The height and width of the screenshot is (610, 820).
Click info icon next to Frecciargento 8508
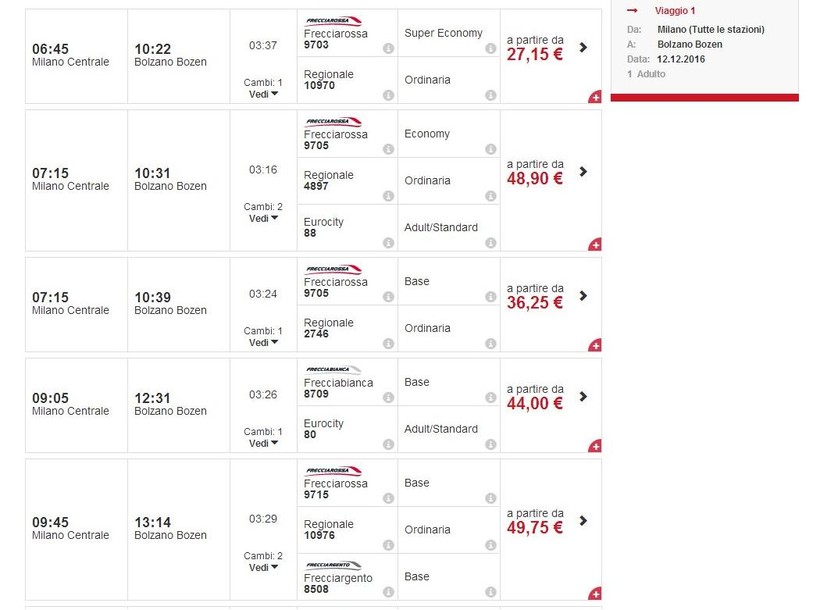point(388,592)
